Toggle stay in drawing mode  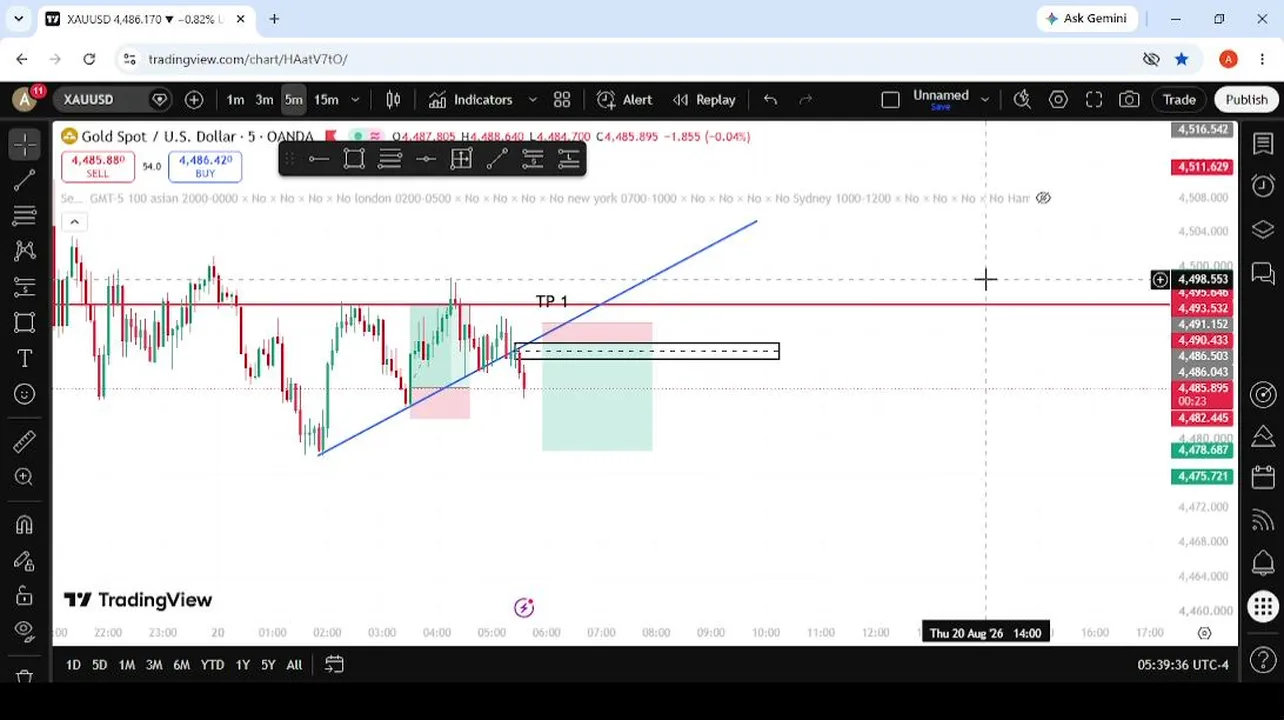coord(25,561)
